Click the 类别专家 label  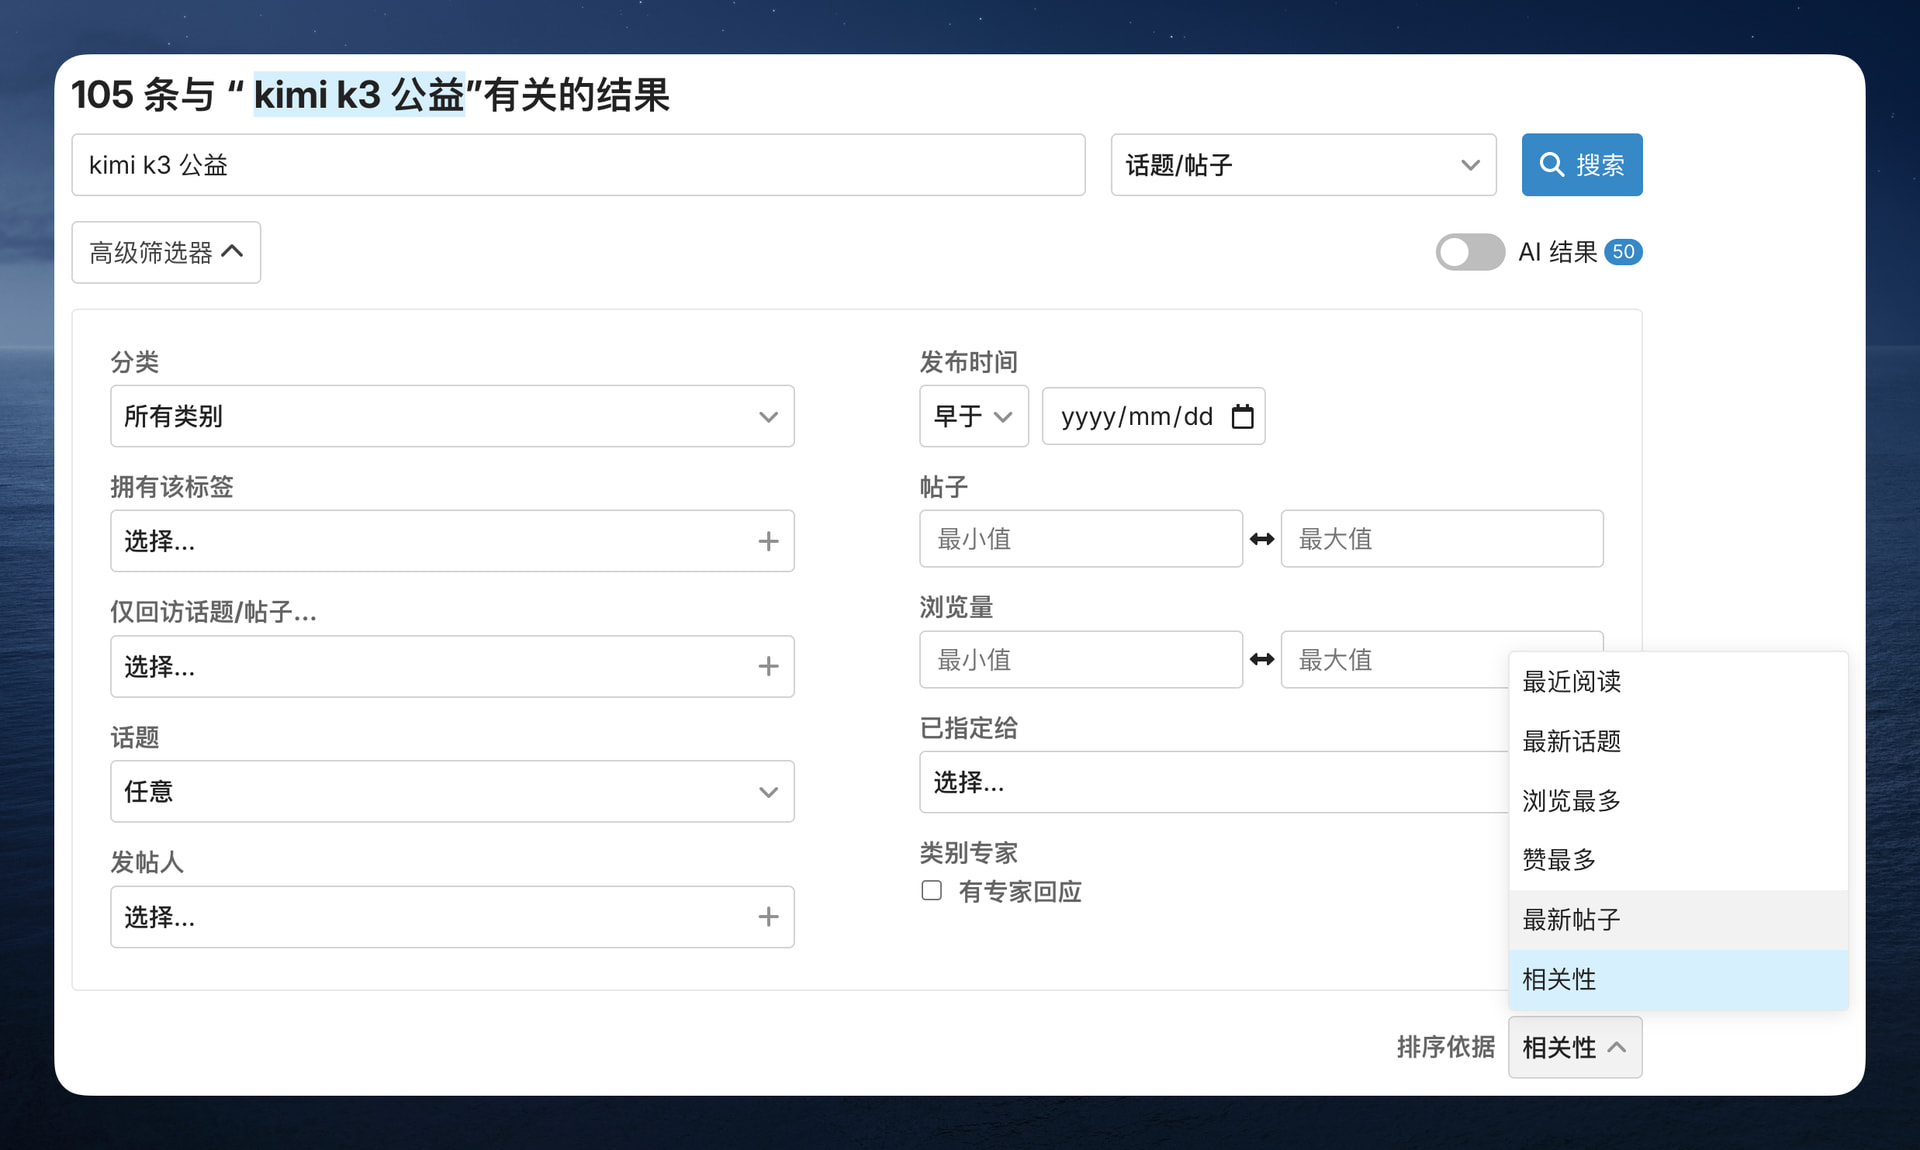[x=968, y=853]
